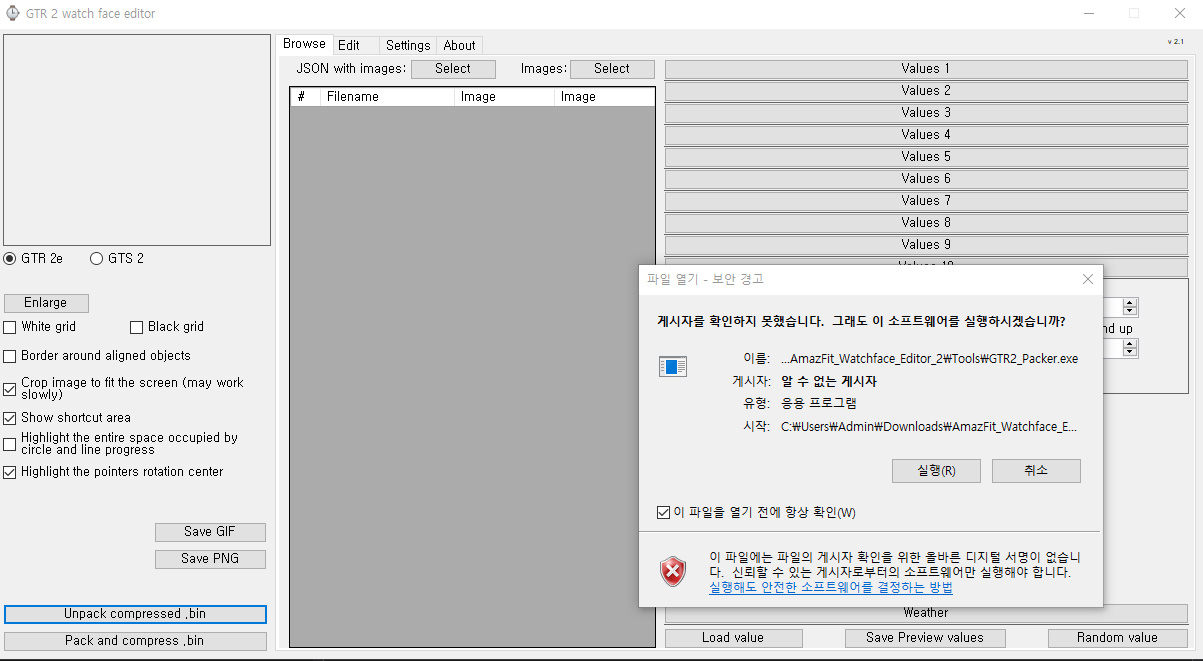Click Pack and compress .bin button
Screen dimensions: 1203x661
click(x=135, y=641)
